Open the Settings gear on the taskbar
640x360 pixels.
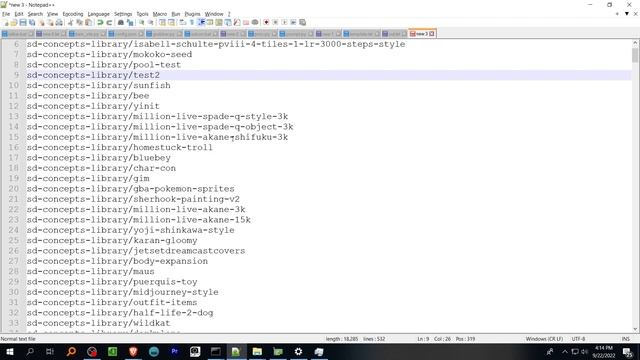tap(298, 351)
